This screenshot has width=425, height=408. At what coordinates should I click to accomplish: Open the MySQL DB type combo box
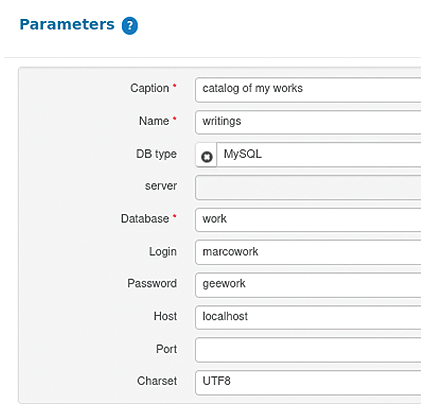[319, 155]
